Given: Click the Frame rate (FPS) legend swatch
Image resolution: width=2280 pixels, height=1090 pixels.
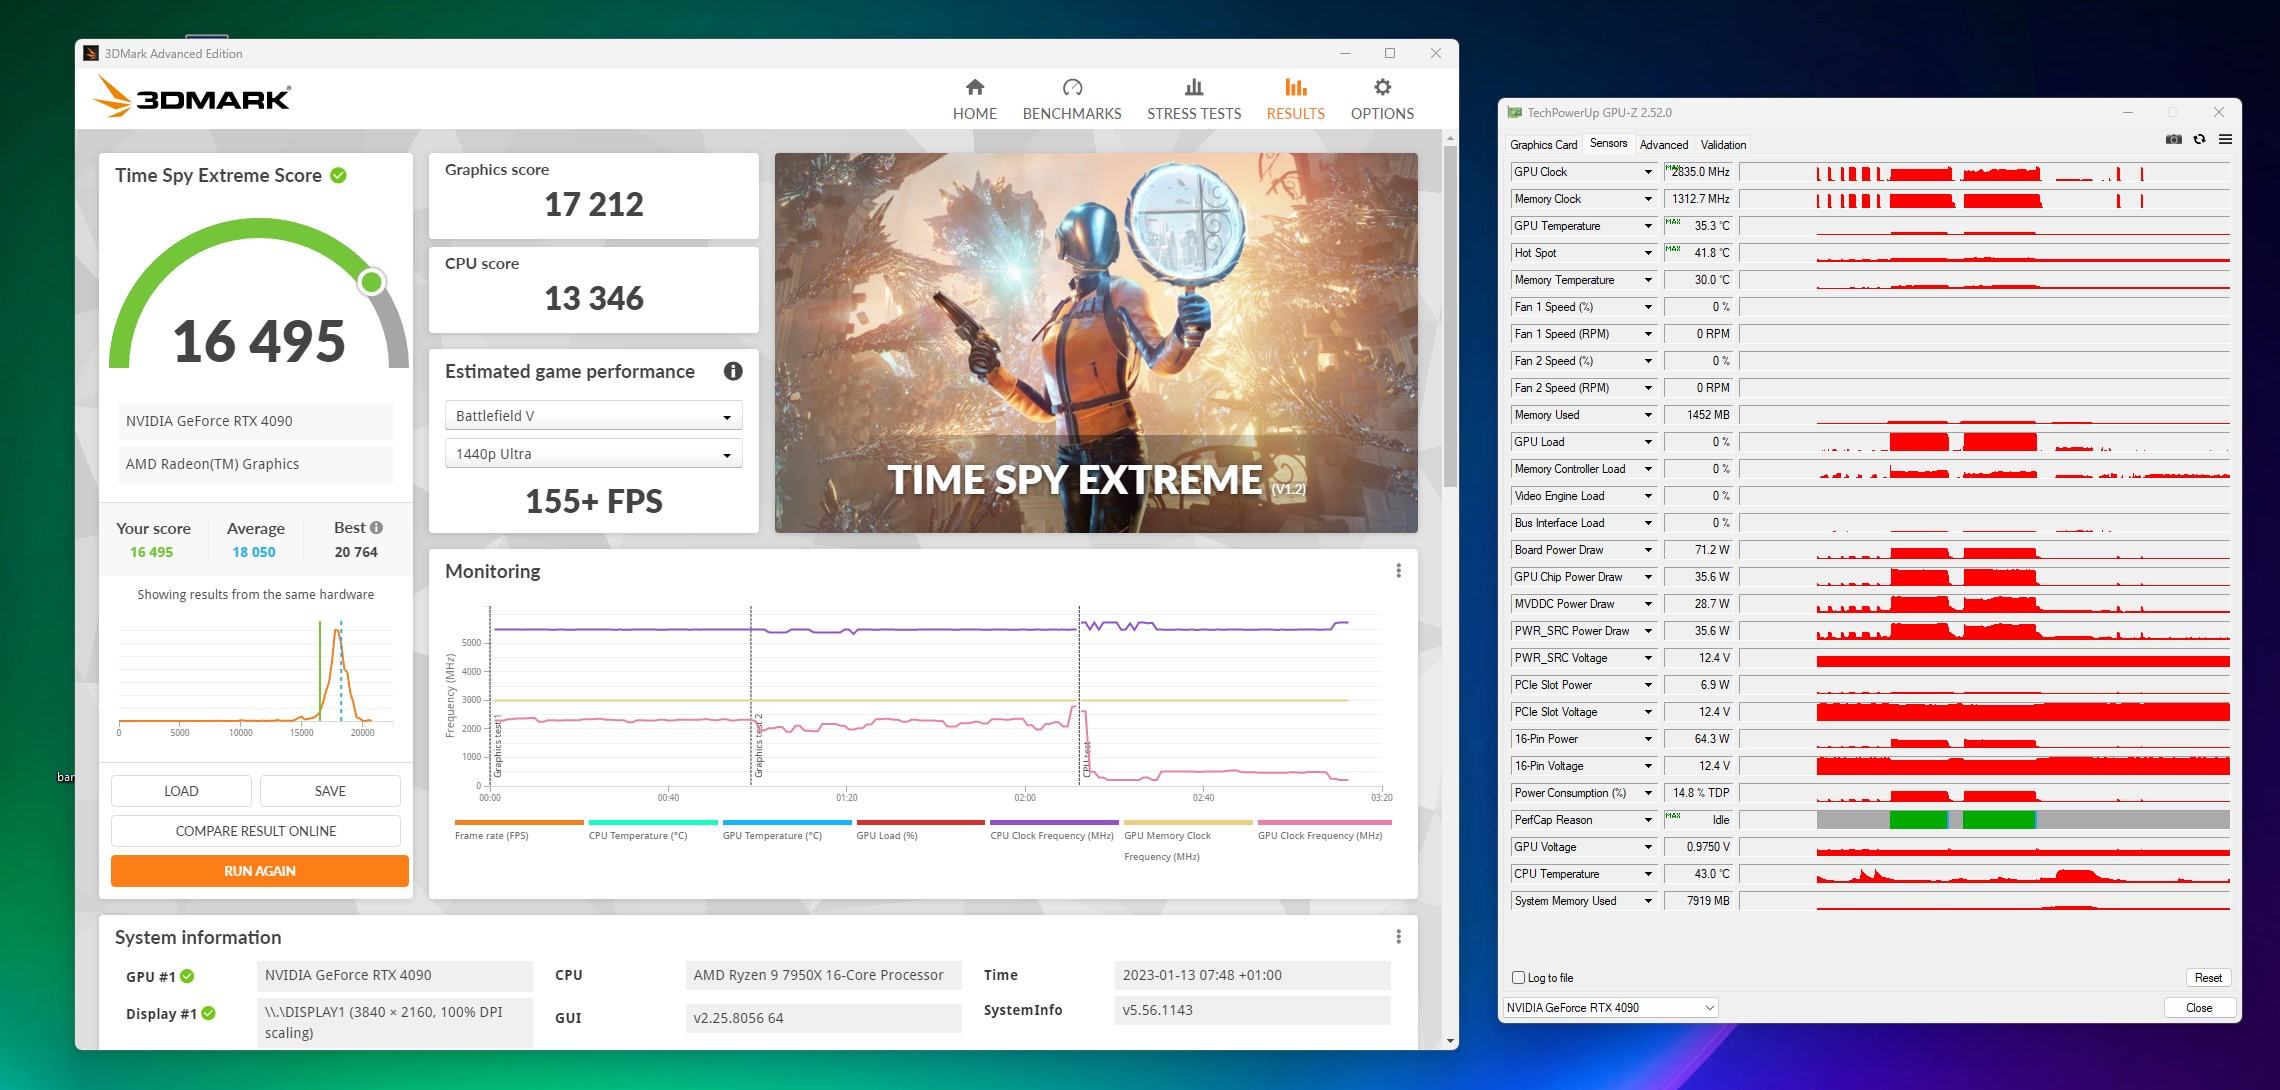Looking at the screenshot, I should tap(518, 822).
